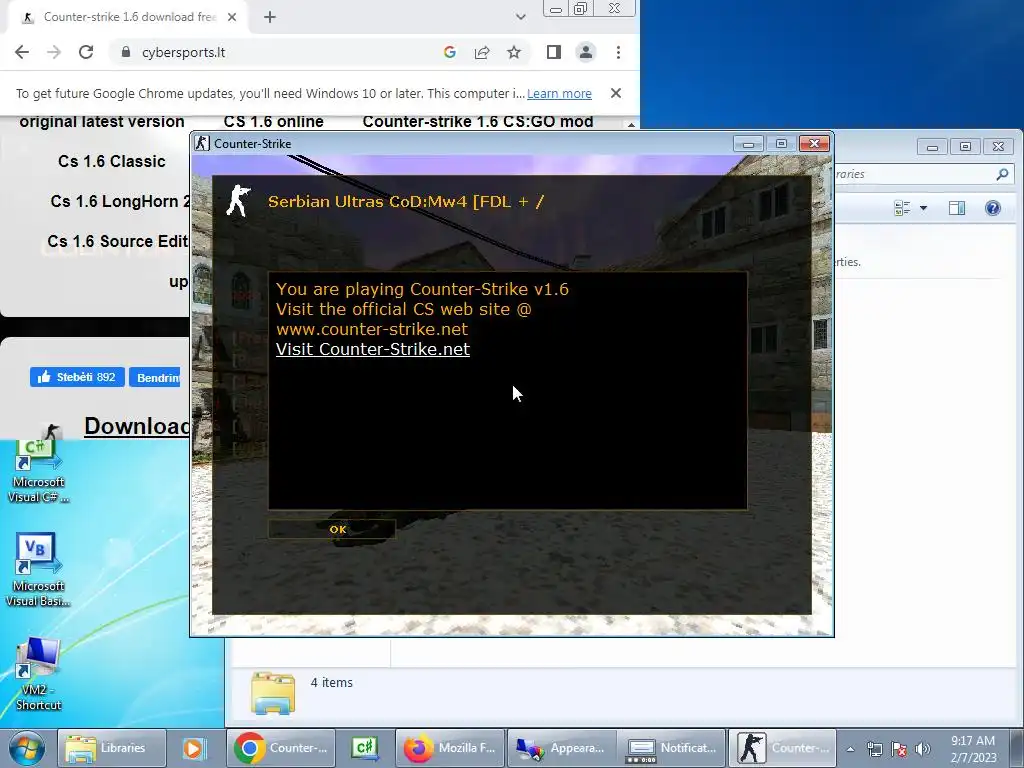Switch to Mozilla Firefox taskbar button
Screen dimensions: 1024x768
pyautogui.click(x=450, y=748)
